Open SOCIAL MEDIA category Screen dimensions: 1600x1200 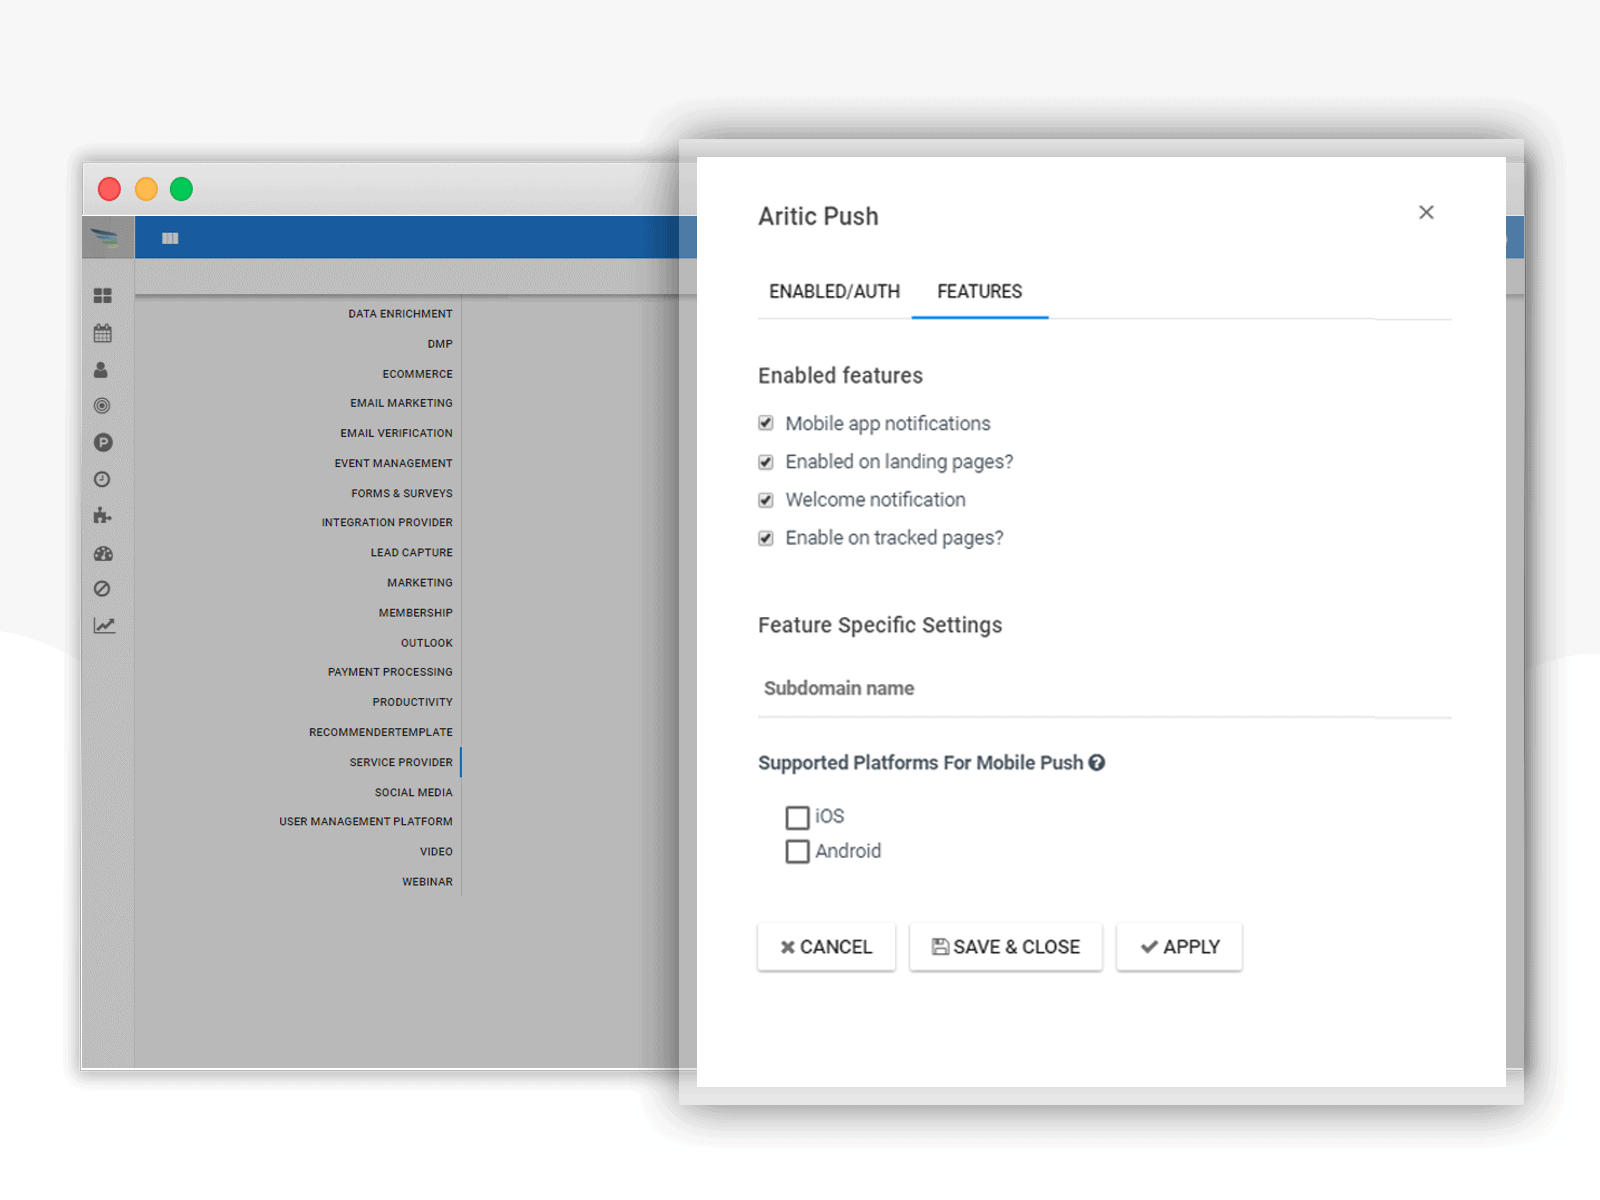pos(413,792)
